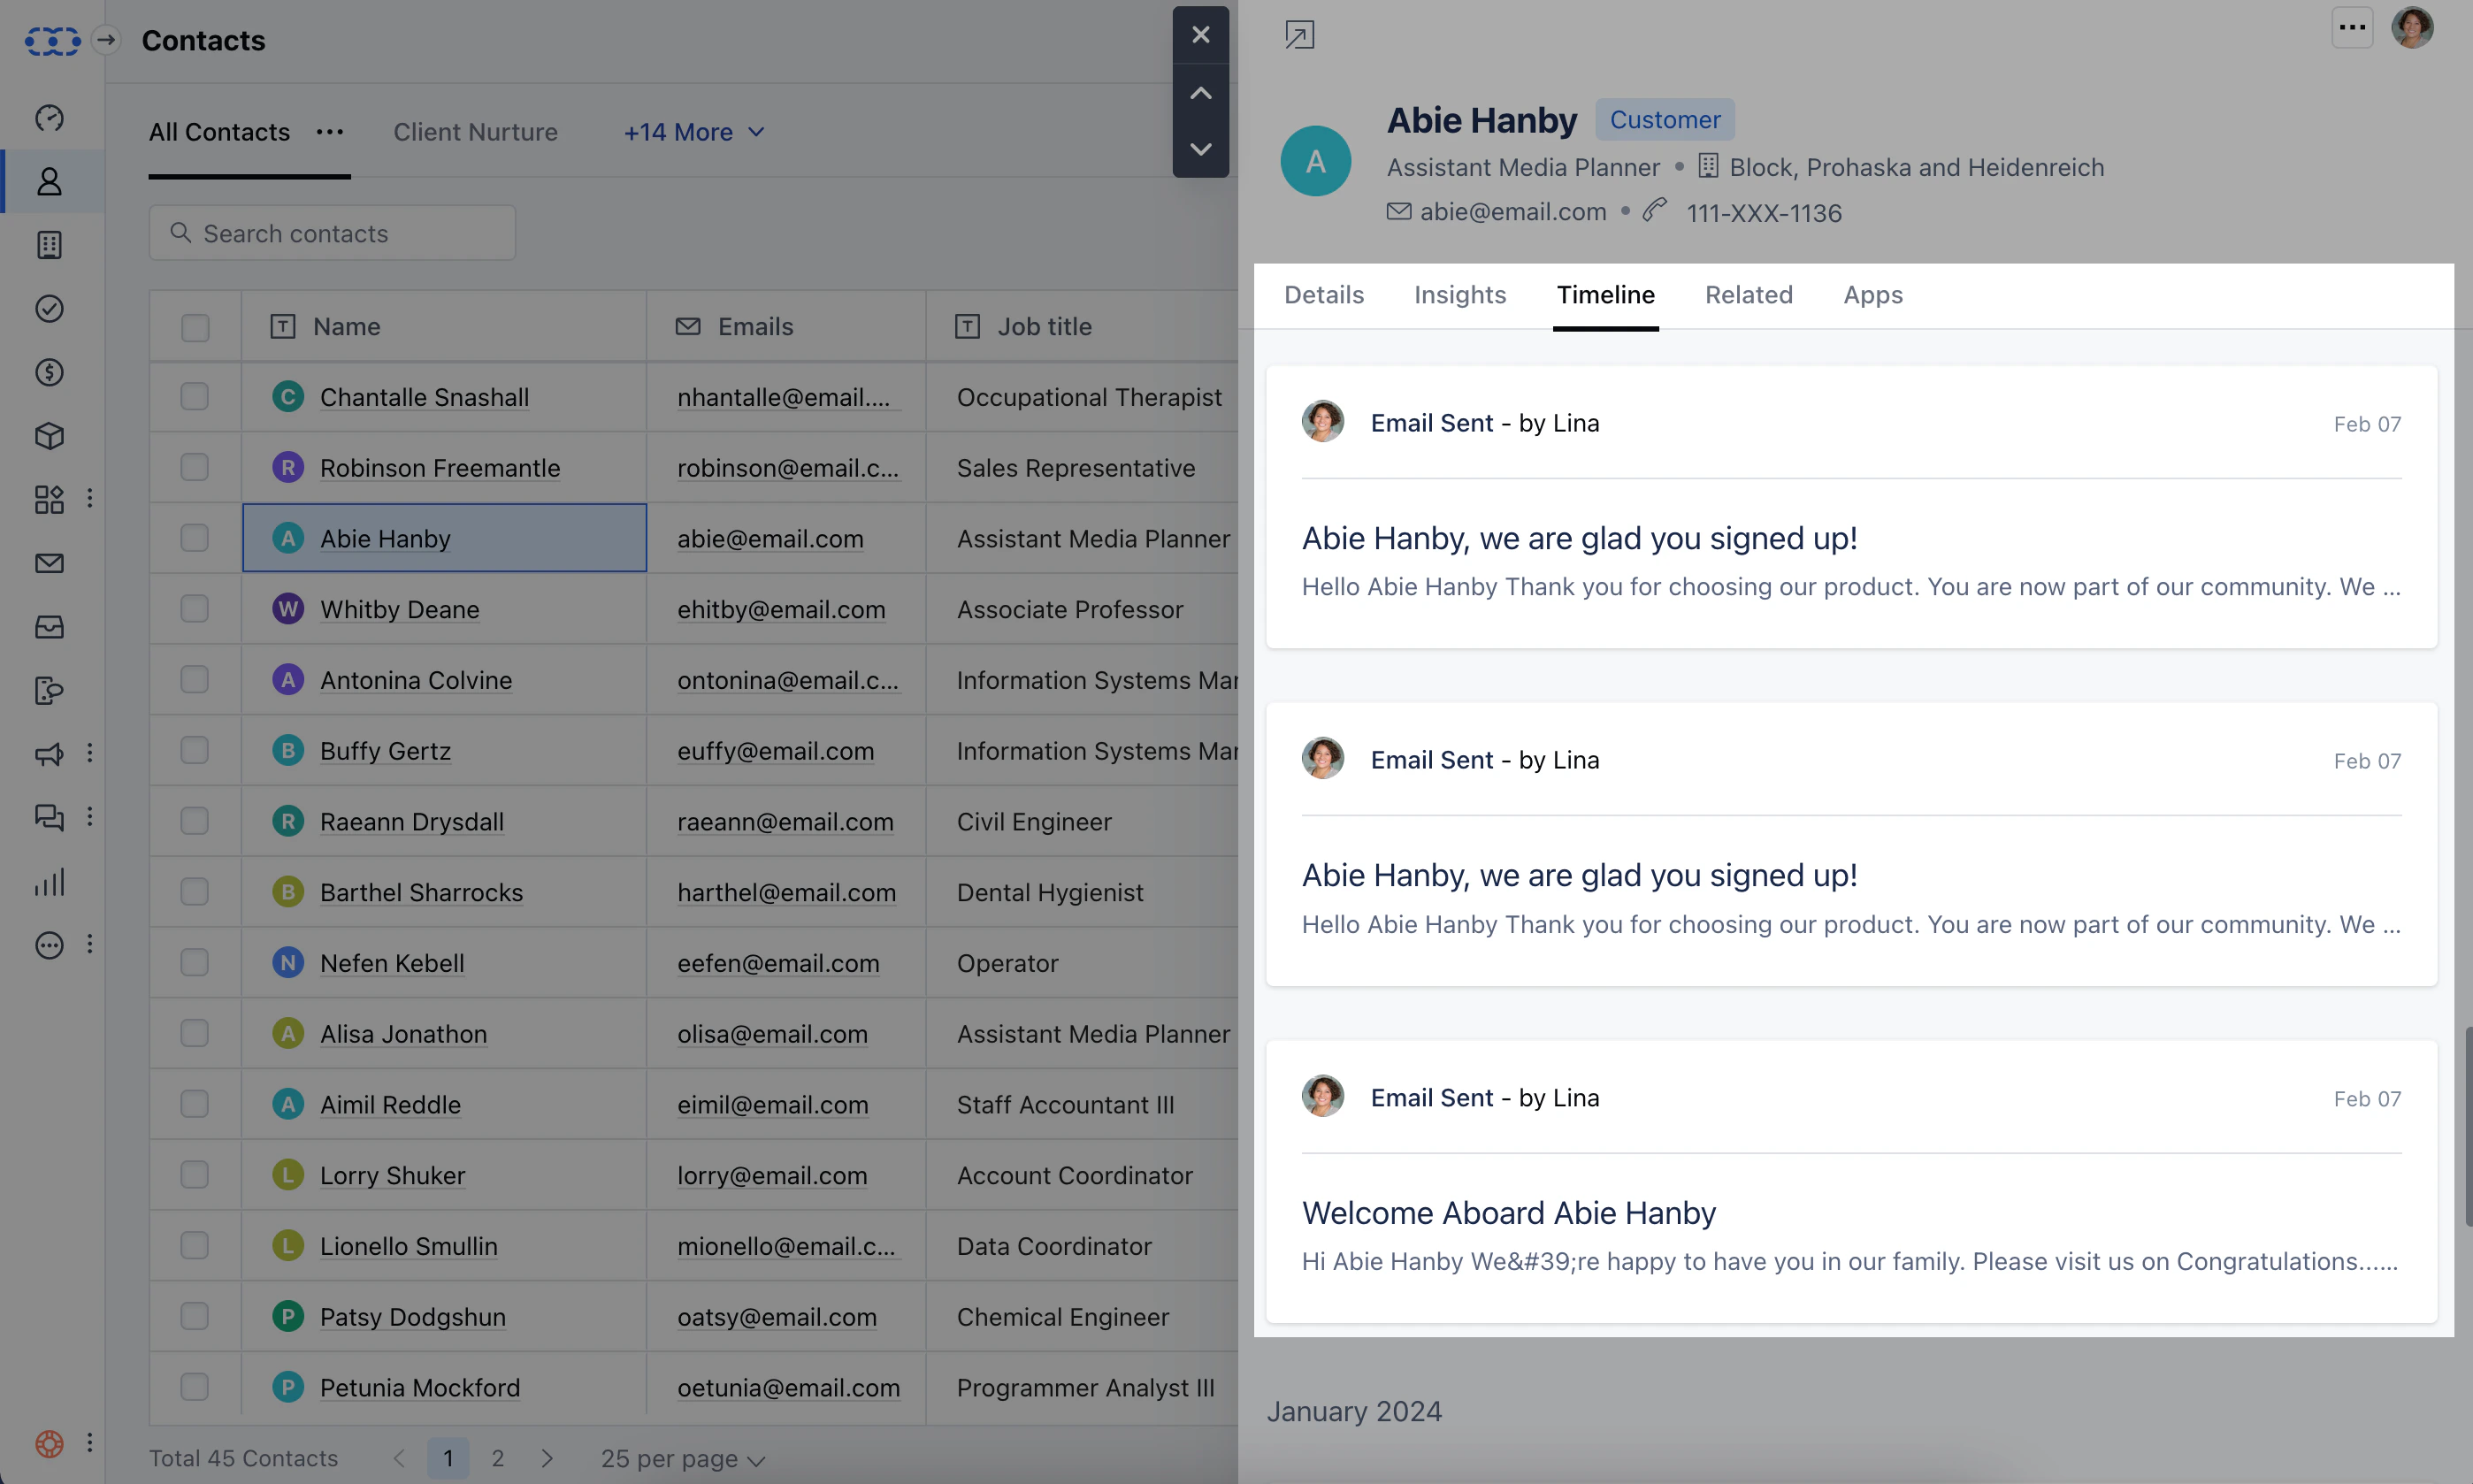Go to next contact with down chevron
The width and height of the screenshot is (2473, 1484).
tap(1200, 149)
